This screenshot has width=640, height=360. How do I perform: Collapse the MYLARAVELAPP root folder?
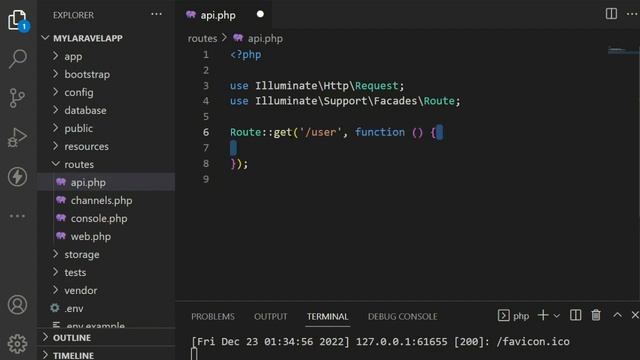pyautogui.click(x=87, y=38)
